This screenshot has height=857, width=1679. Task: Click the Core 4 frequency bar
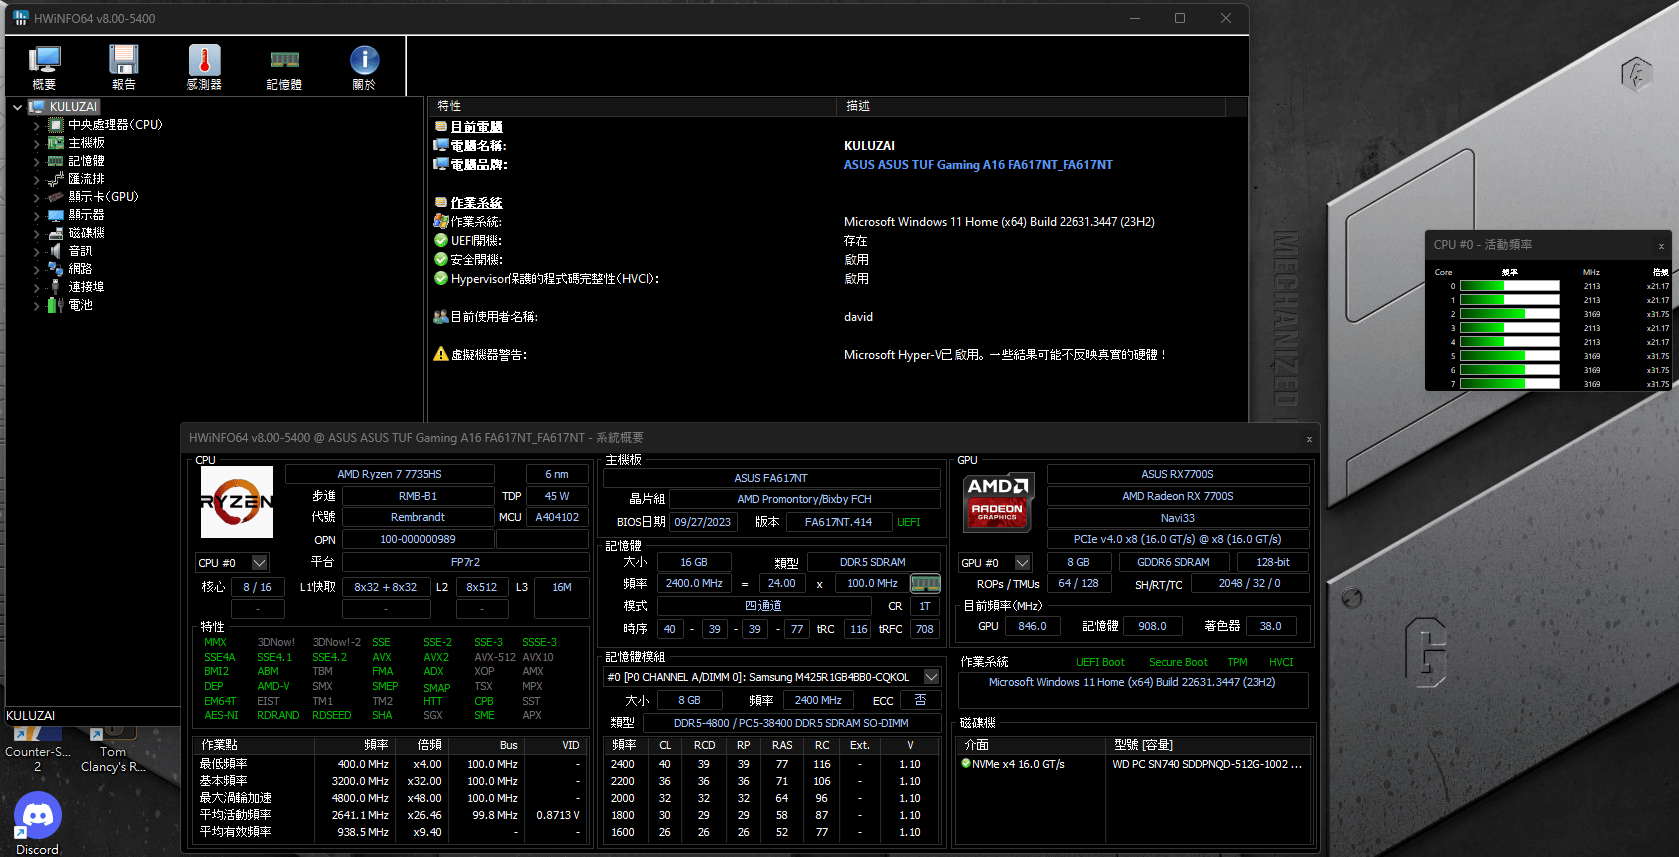pyautogui.click(x=1510, y=342)
